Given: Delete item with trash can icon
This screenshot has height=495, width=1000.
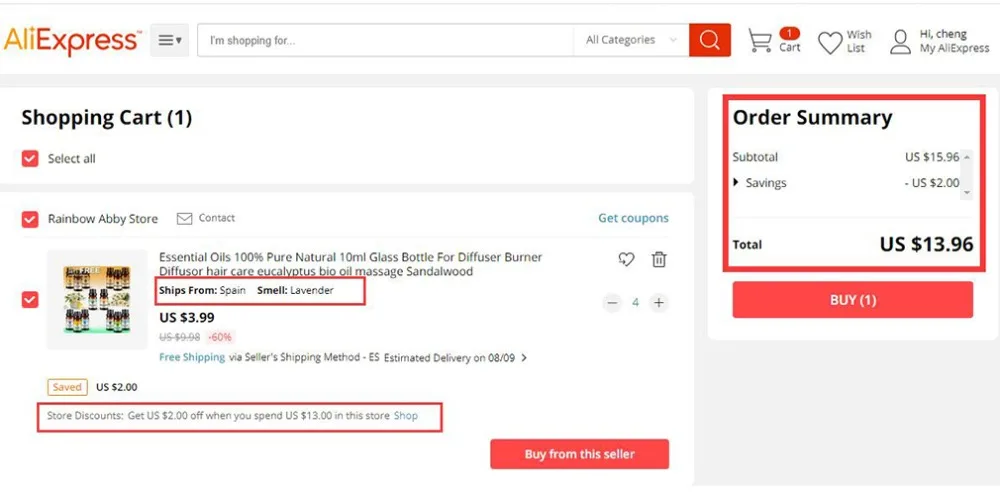Looking at the screenshot, I should tap(659, 259).
